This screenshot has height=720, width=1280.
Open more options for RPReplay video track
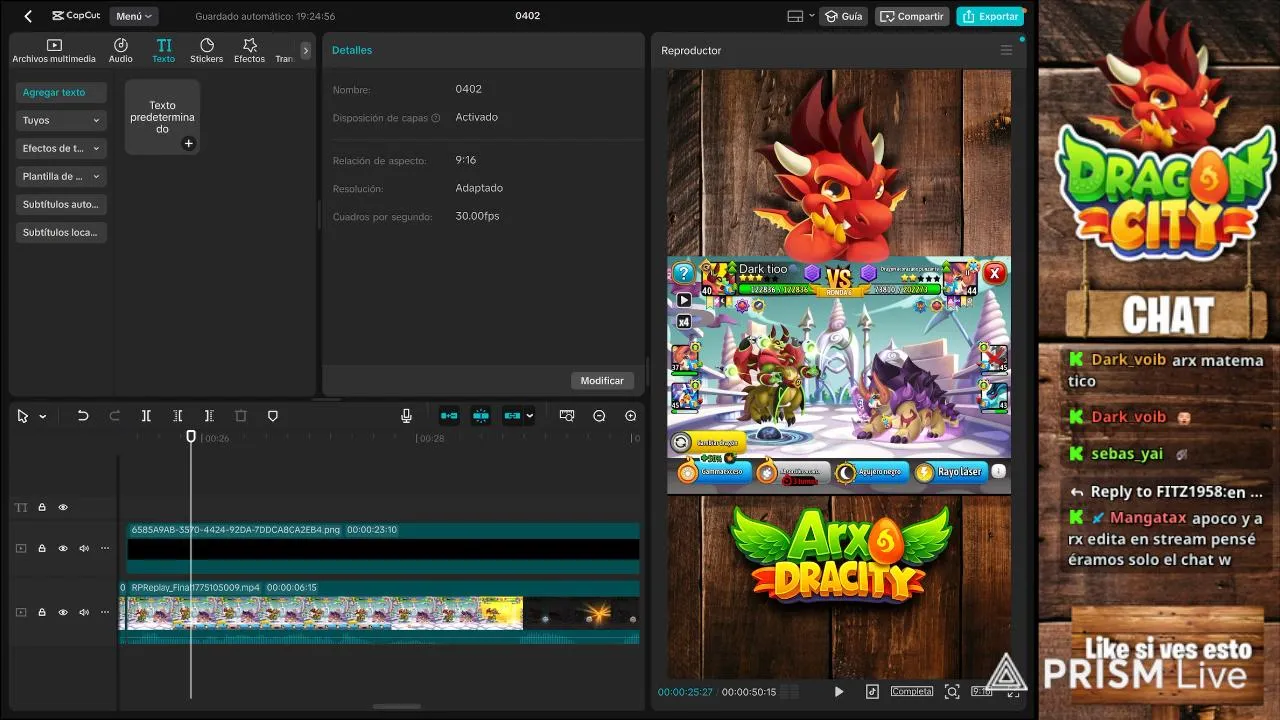[x=105, y=612]
